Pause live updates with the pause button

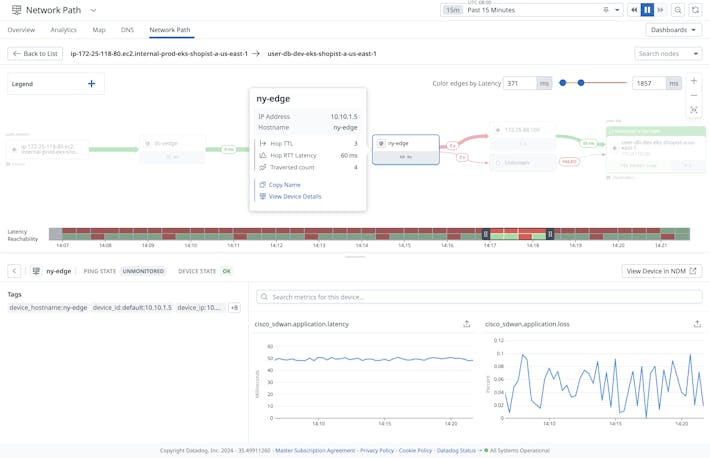pos(647,10)
